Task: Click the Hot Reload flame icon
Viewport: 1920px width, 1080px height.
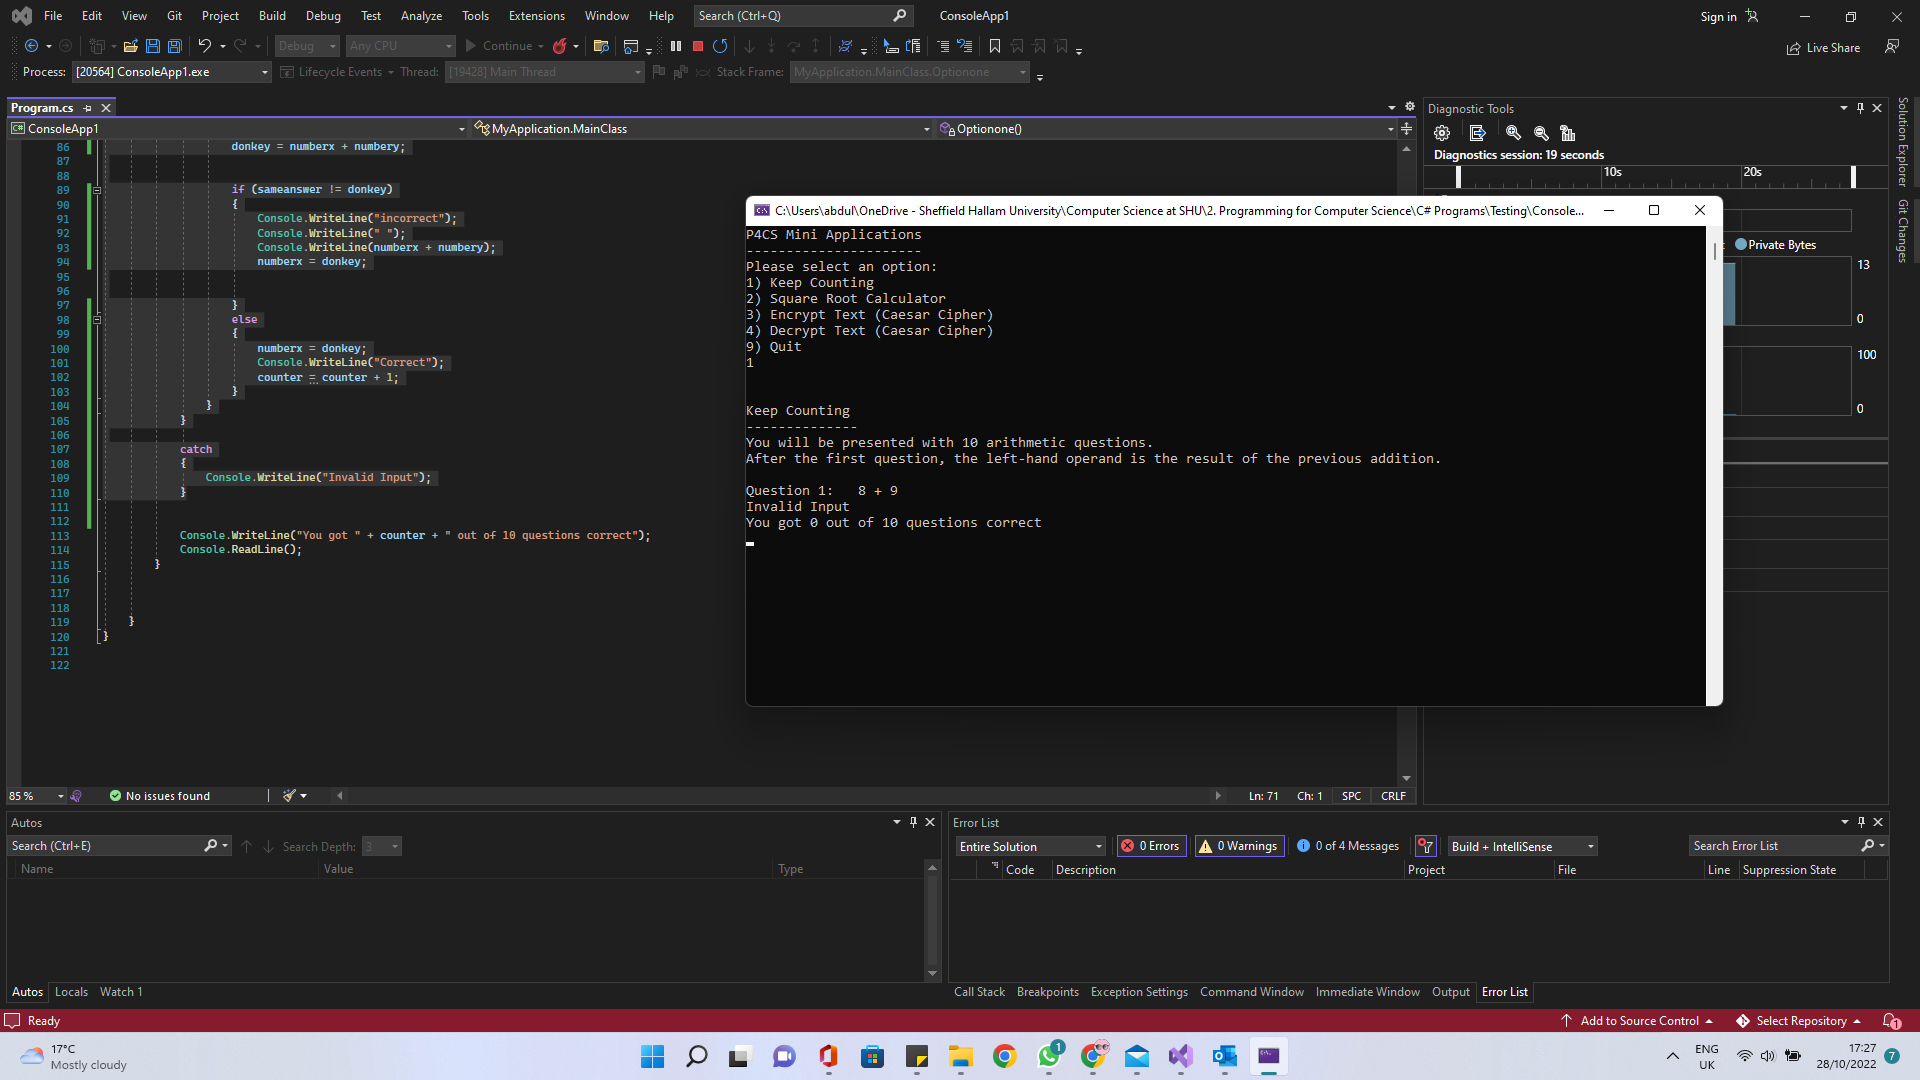Action: pyautogui.click(x=560, y=46)
